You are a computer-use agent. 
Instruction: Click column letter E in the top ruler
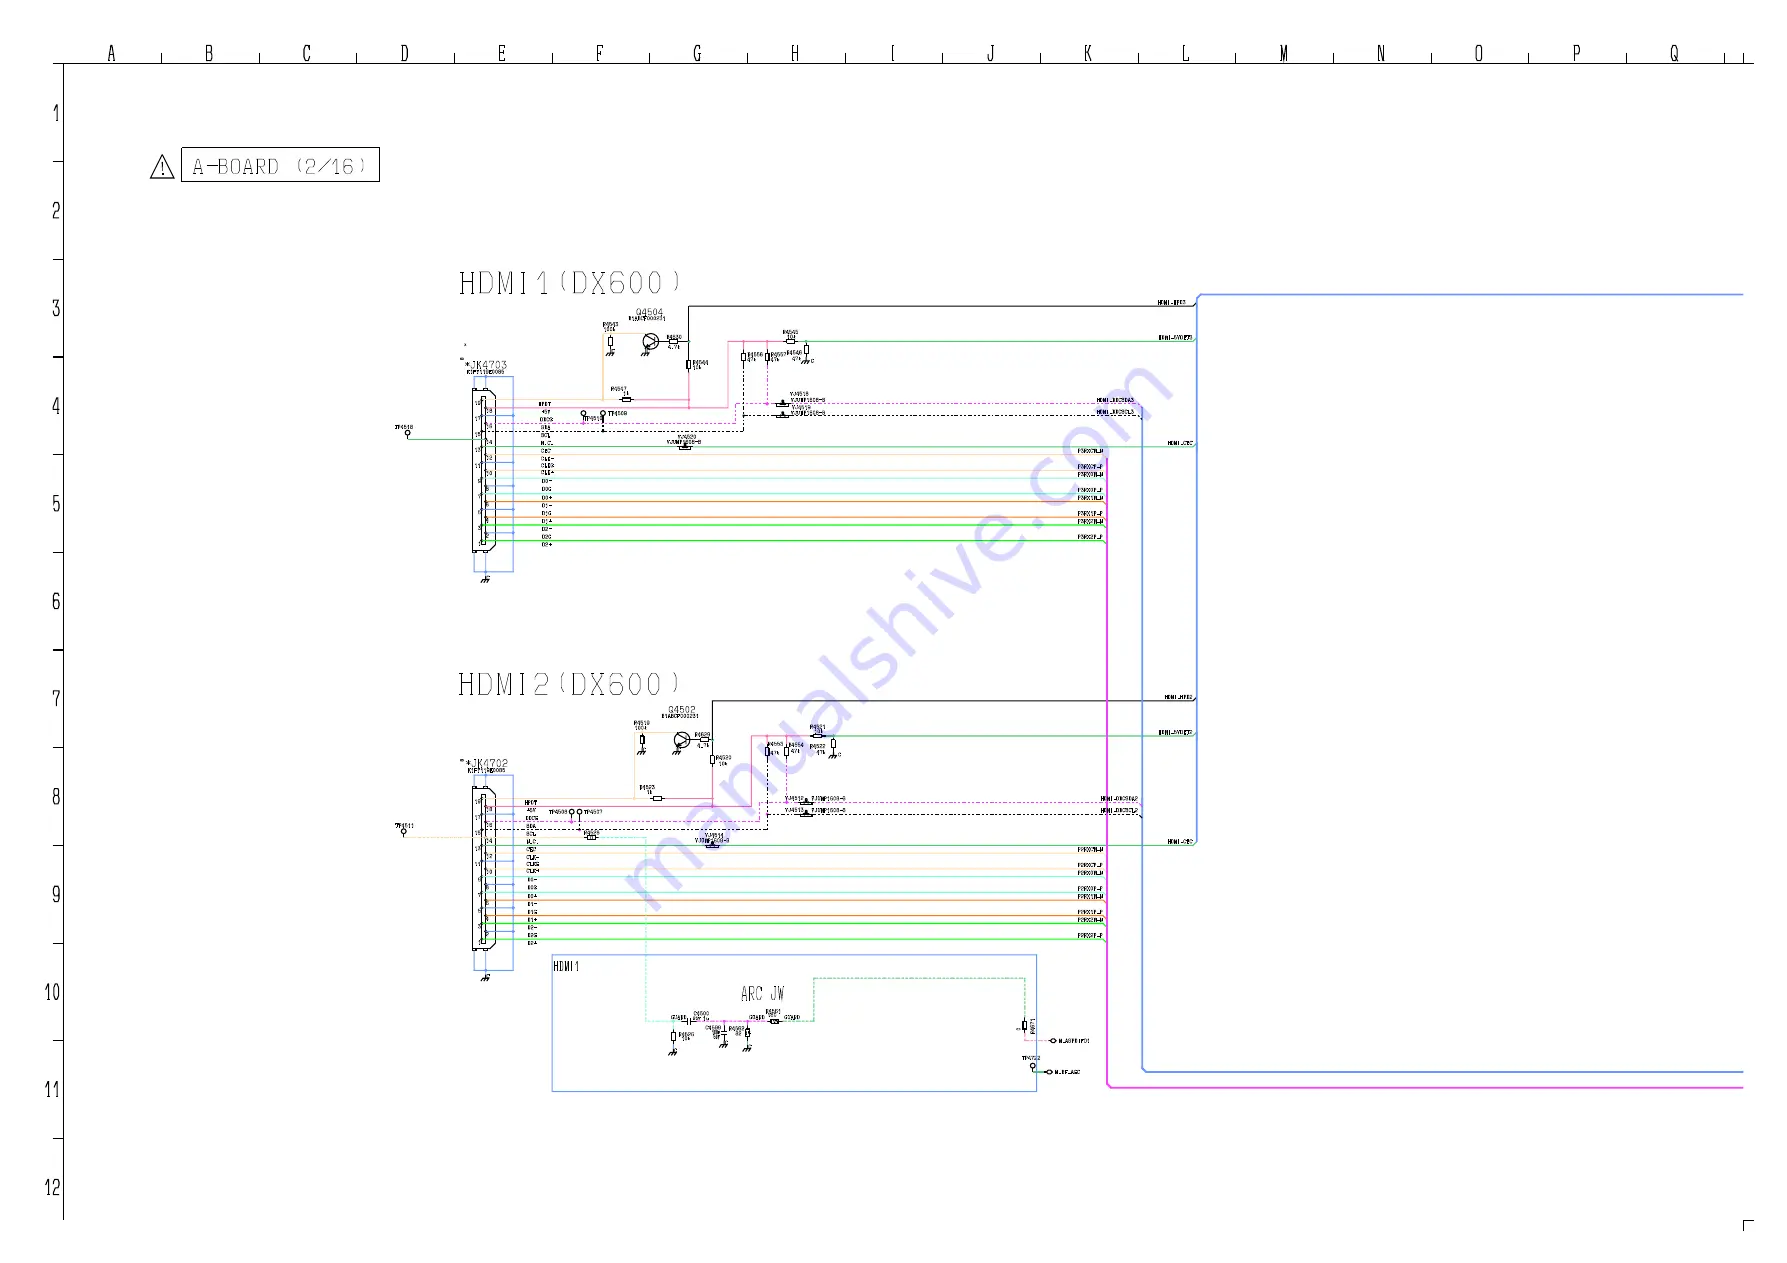pos(502,53)
